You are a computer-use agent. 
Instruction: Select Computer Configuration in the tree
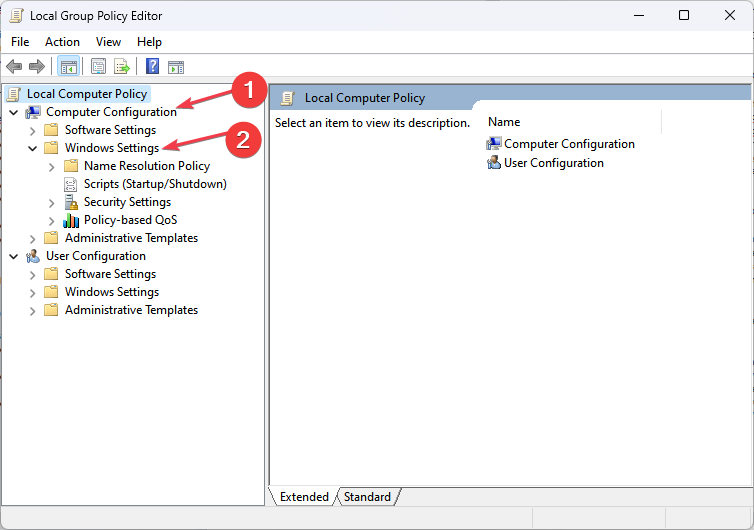point(111,112)
